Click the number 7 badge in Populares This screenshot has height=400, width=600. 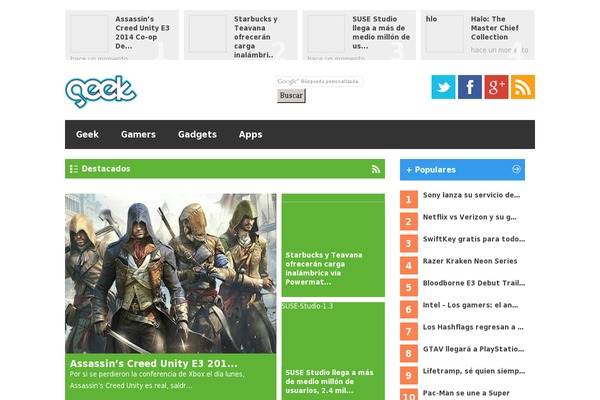click(x=409, y=331)
